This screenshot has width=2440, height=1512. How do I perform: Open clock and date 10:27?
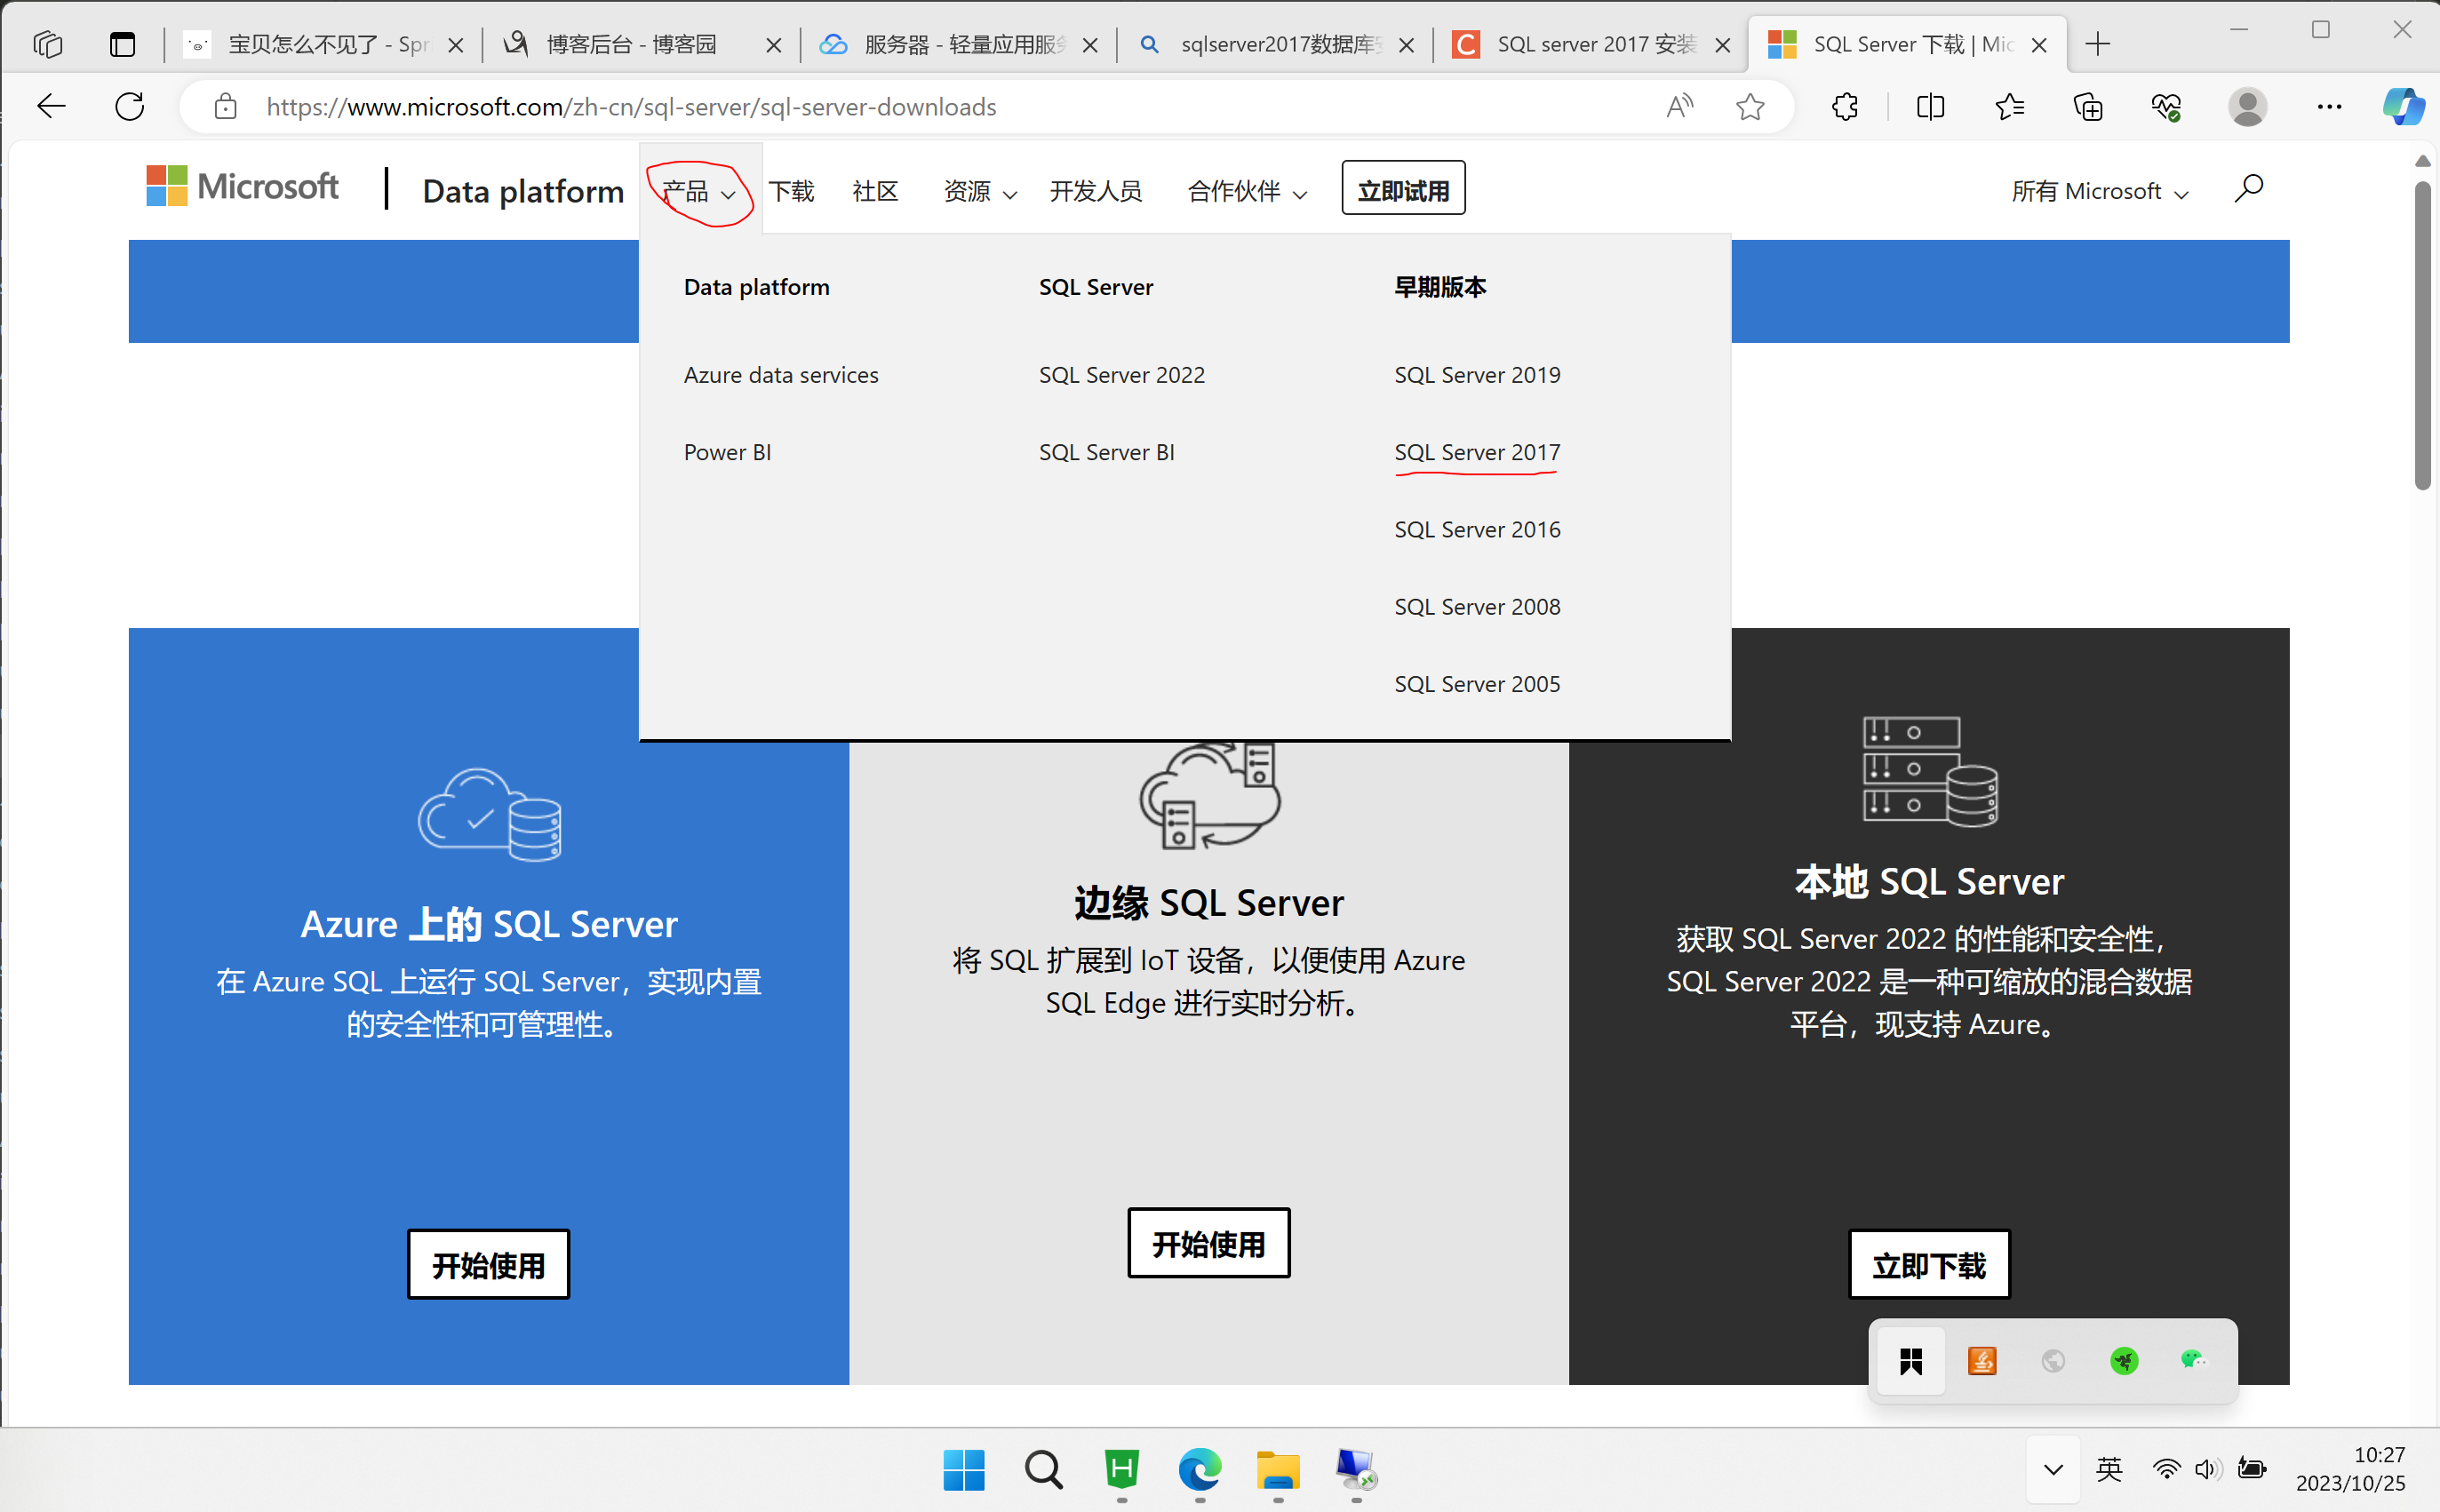[x=2350, y=1469]
